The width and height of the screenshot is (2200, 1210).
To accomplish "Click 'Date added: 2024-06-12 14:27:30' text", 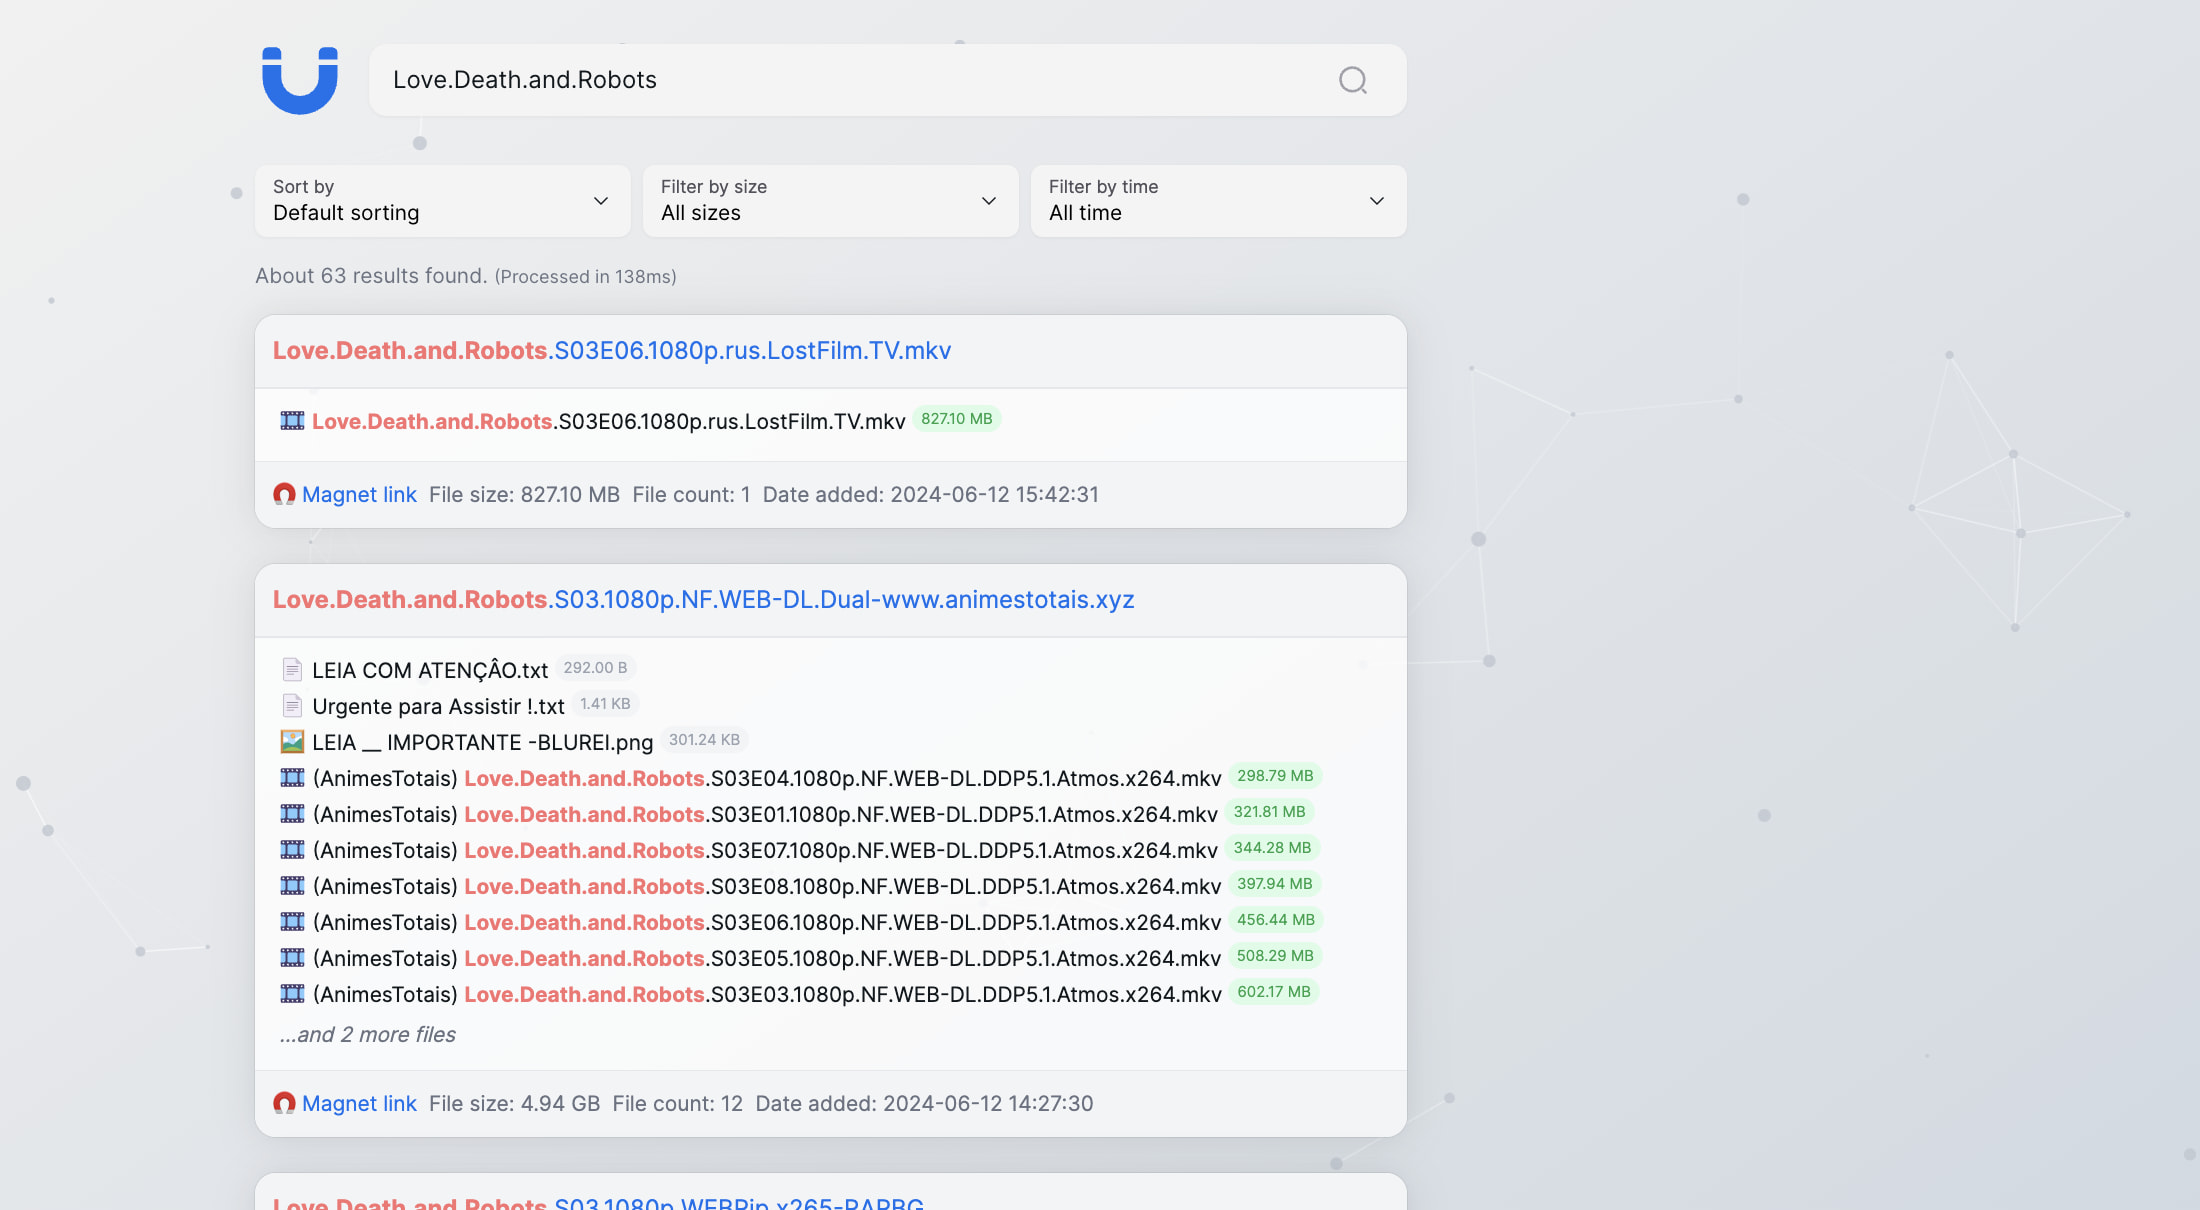I will pyautogui.click(x=924, y=1104).
